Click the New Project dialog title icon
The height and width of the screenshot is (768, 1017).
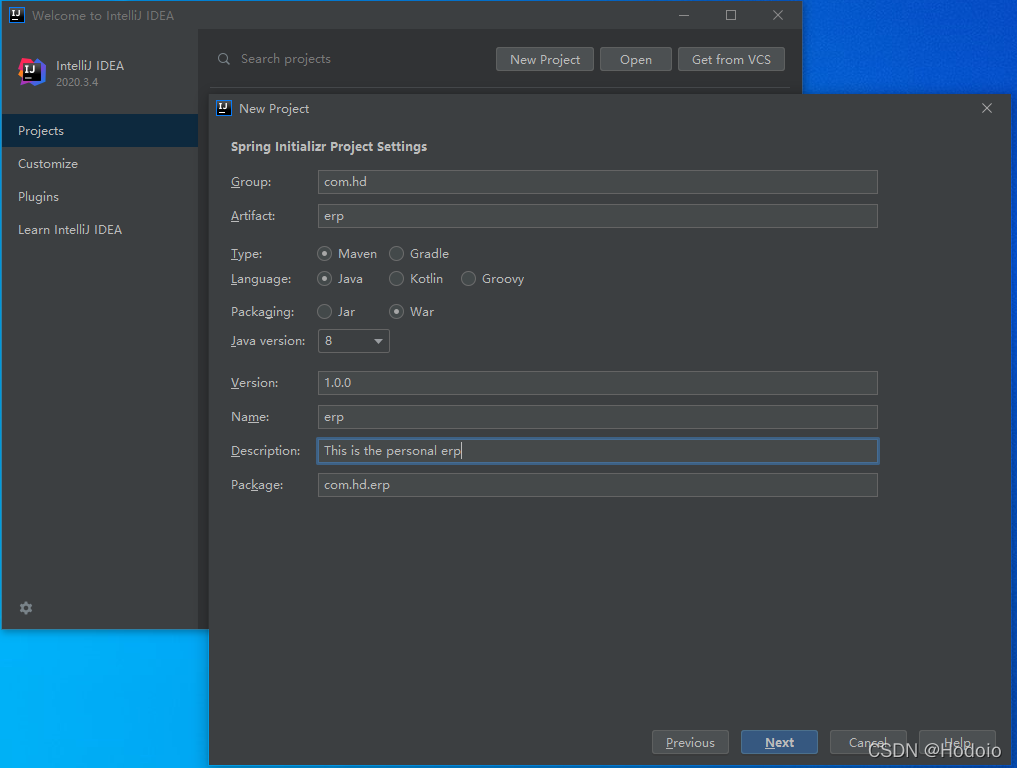click(x=224, y=108)
